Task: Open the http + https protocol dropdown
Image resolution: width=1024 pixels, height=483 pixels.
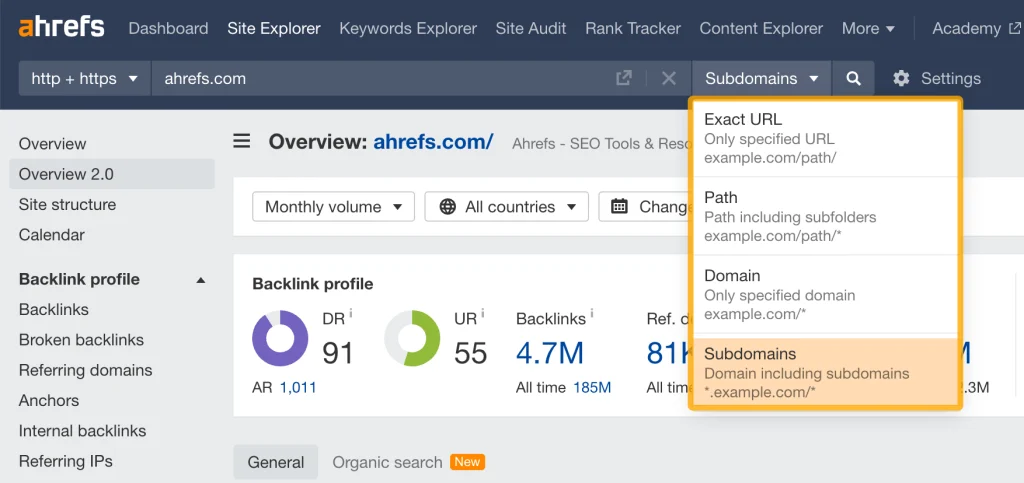Action: [x=84, y=78]
